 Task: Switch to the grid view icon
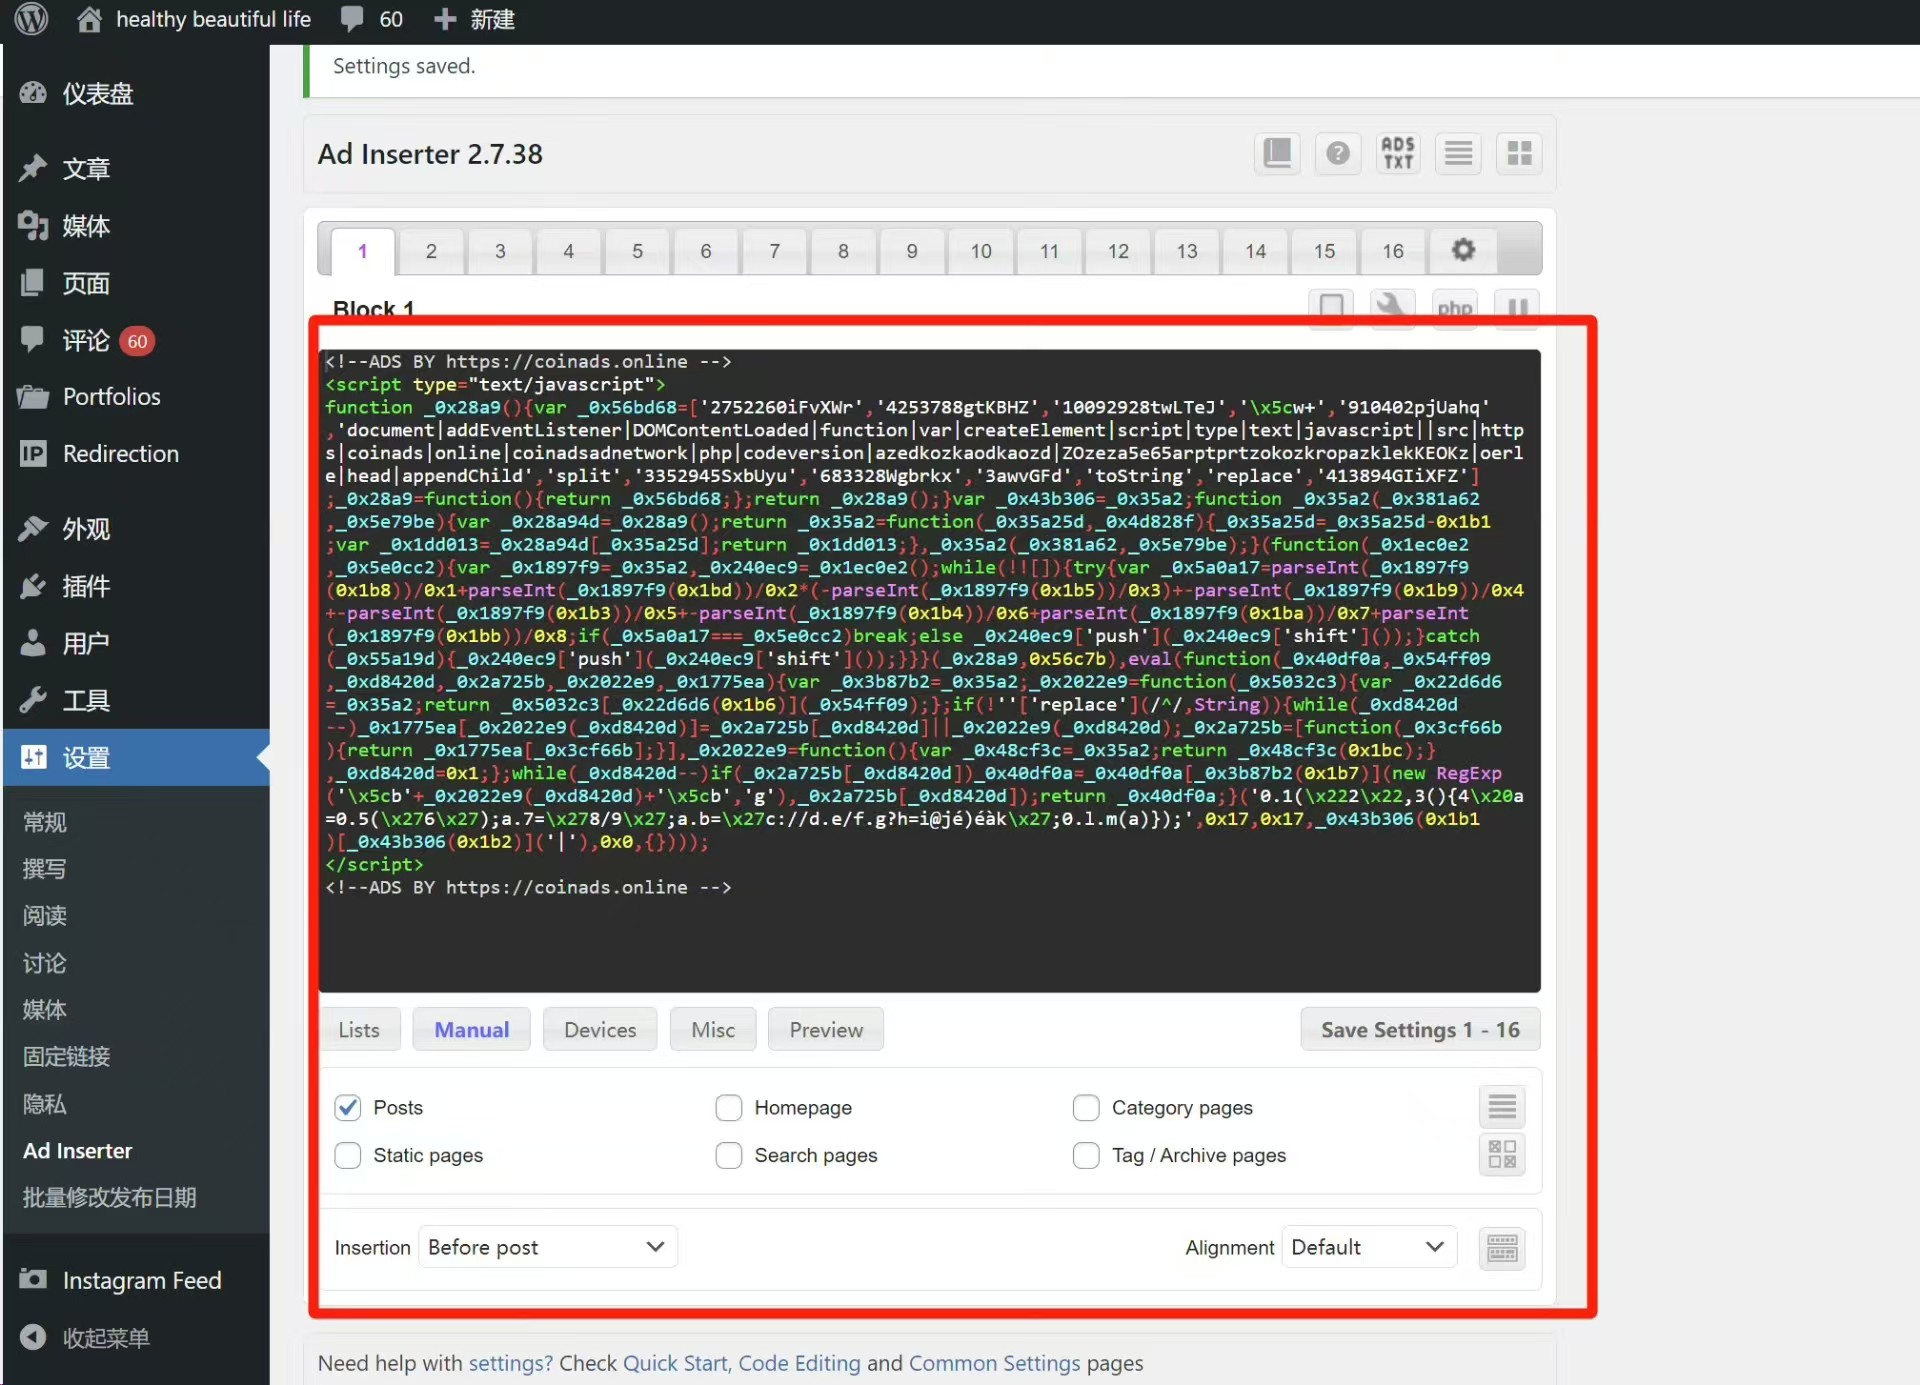1519,154
